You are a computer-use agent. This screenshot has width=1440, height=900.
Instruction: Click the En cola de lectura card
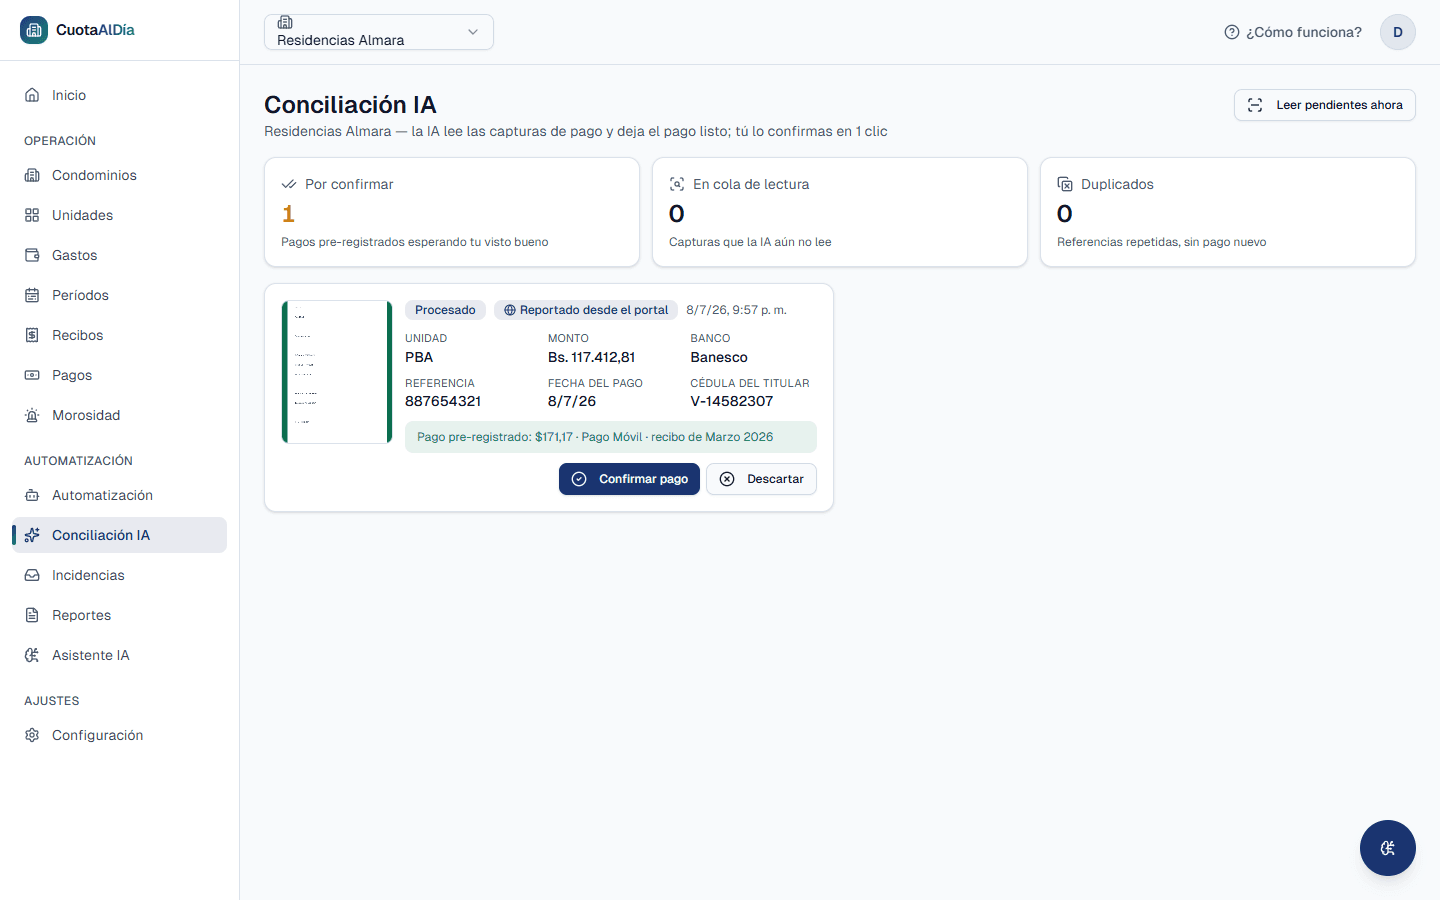[840, 212]
